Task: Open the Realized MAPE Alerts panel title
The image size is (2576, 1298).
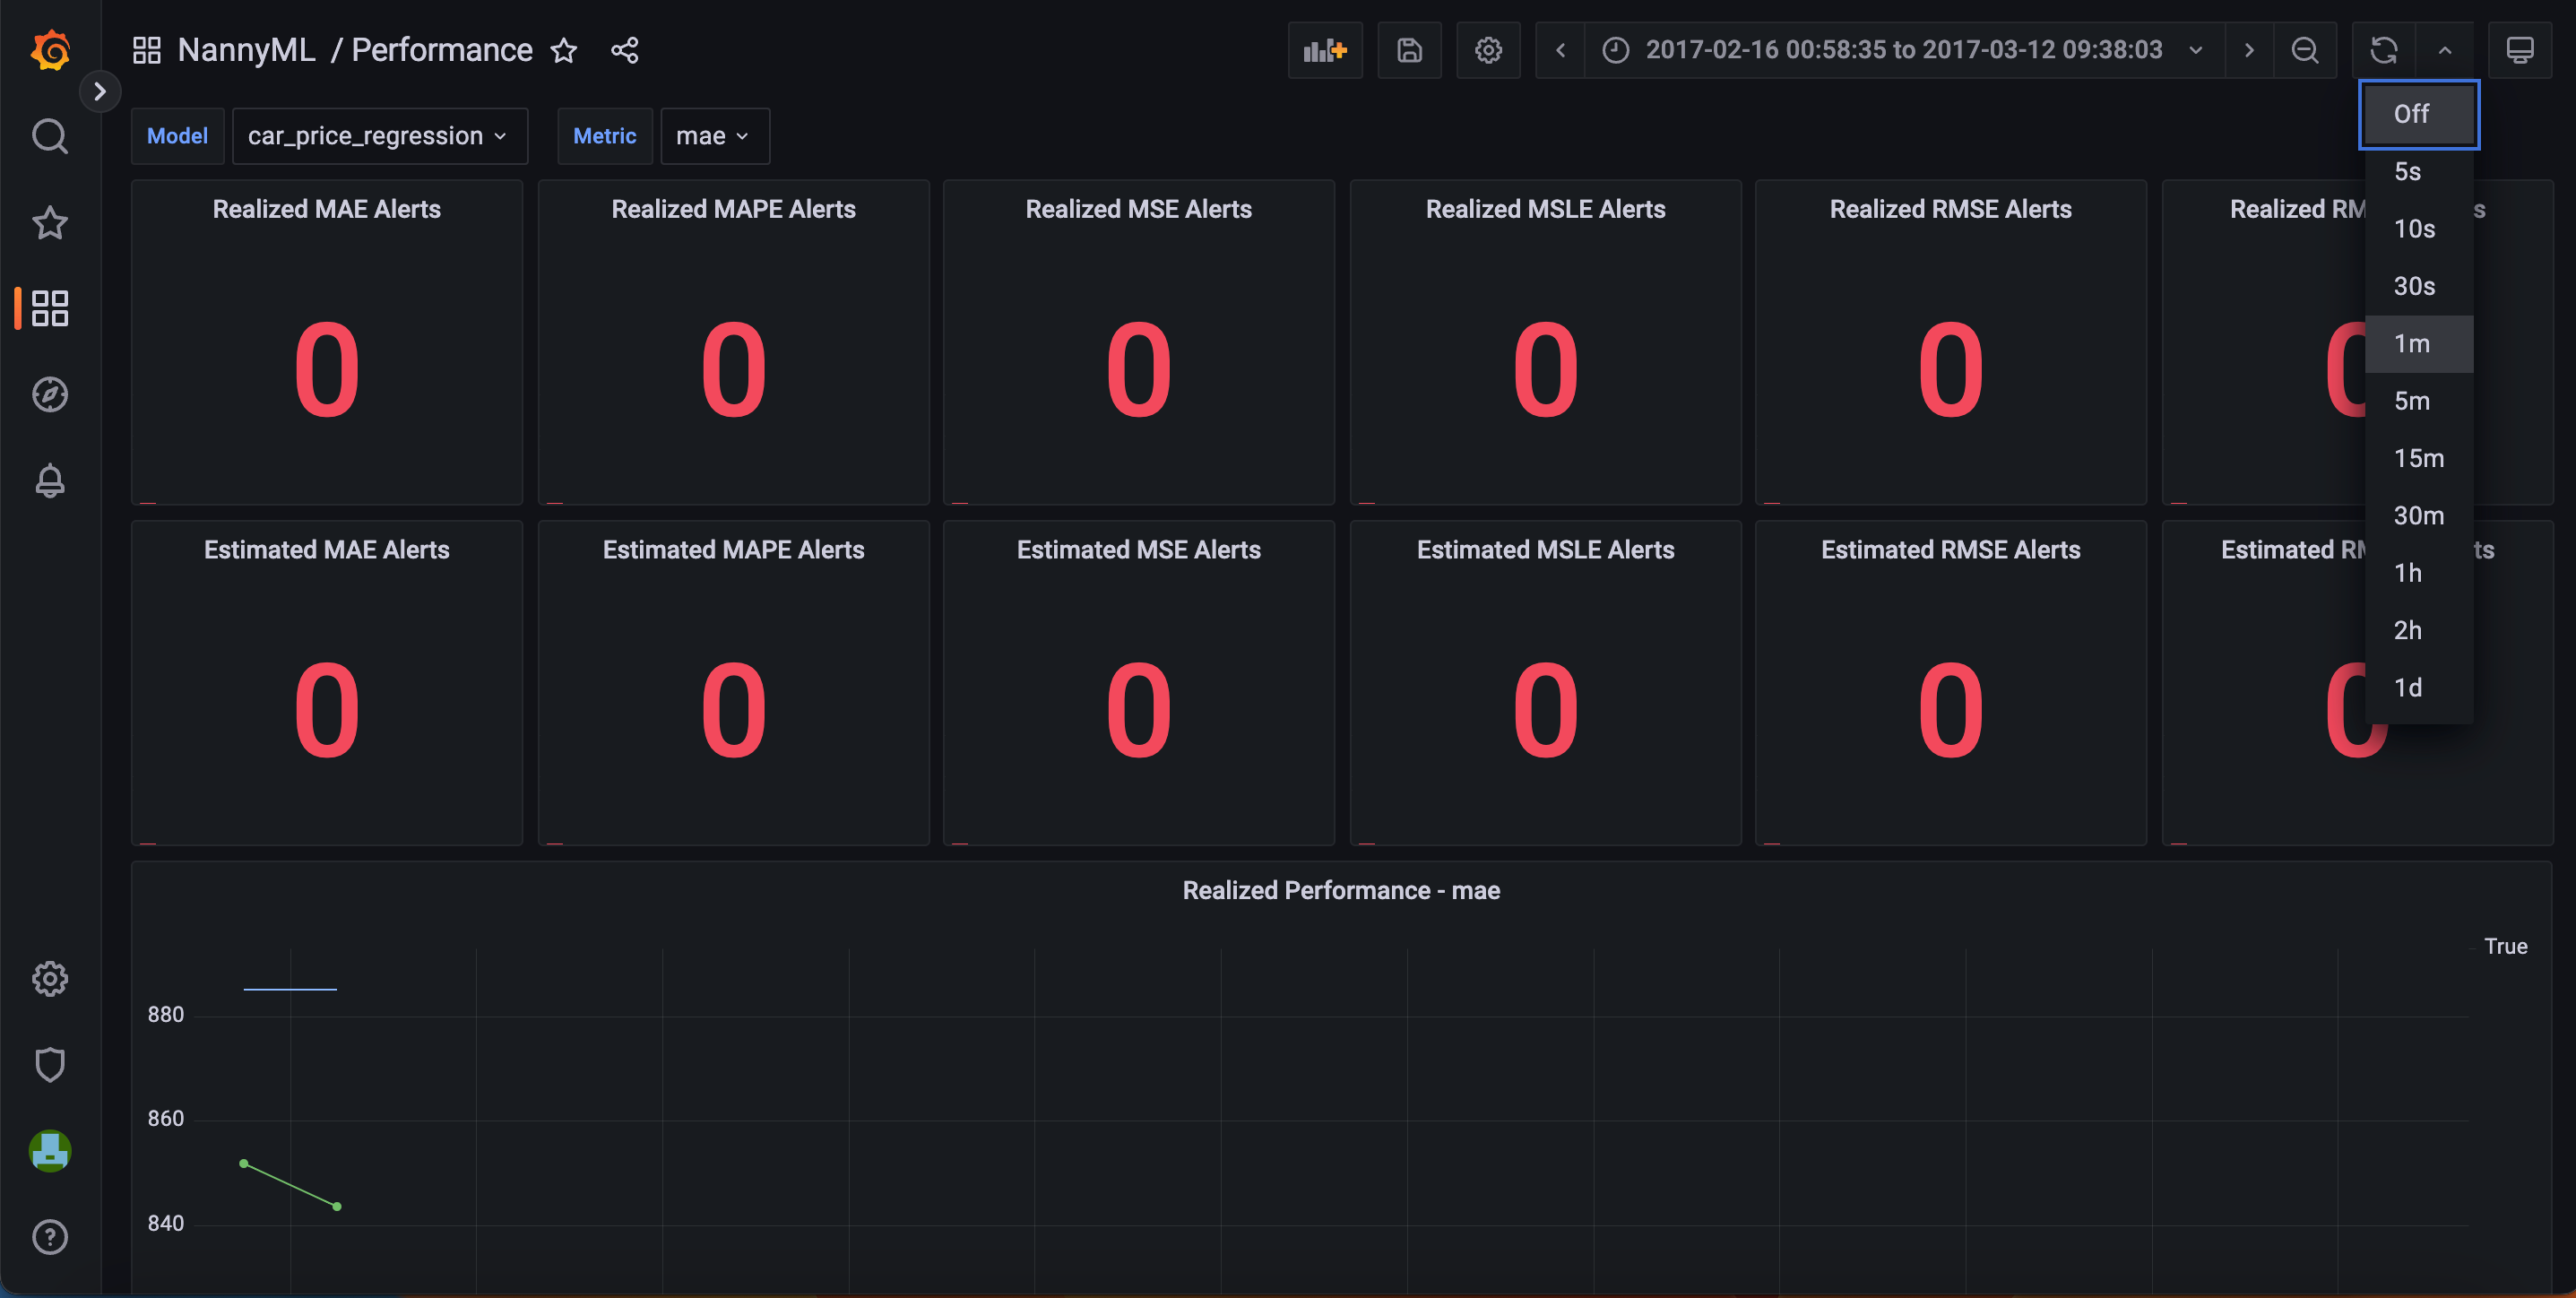Action: click(x=733, y=209)
